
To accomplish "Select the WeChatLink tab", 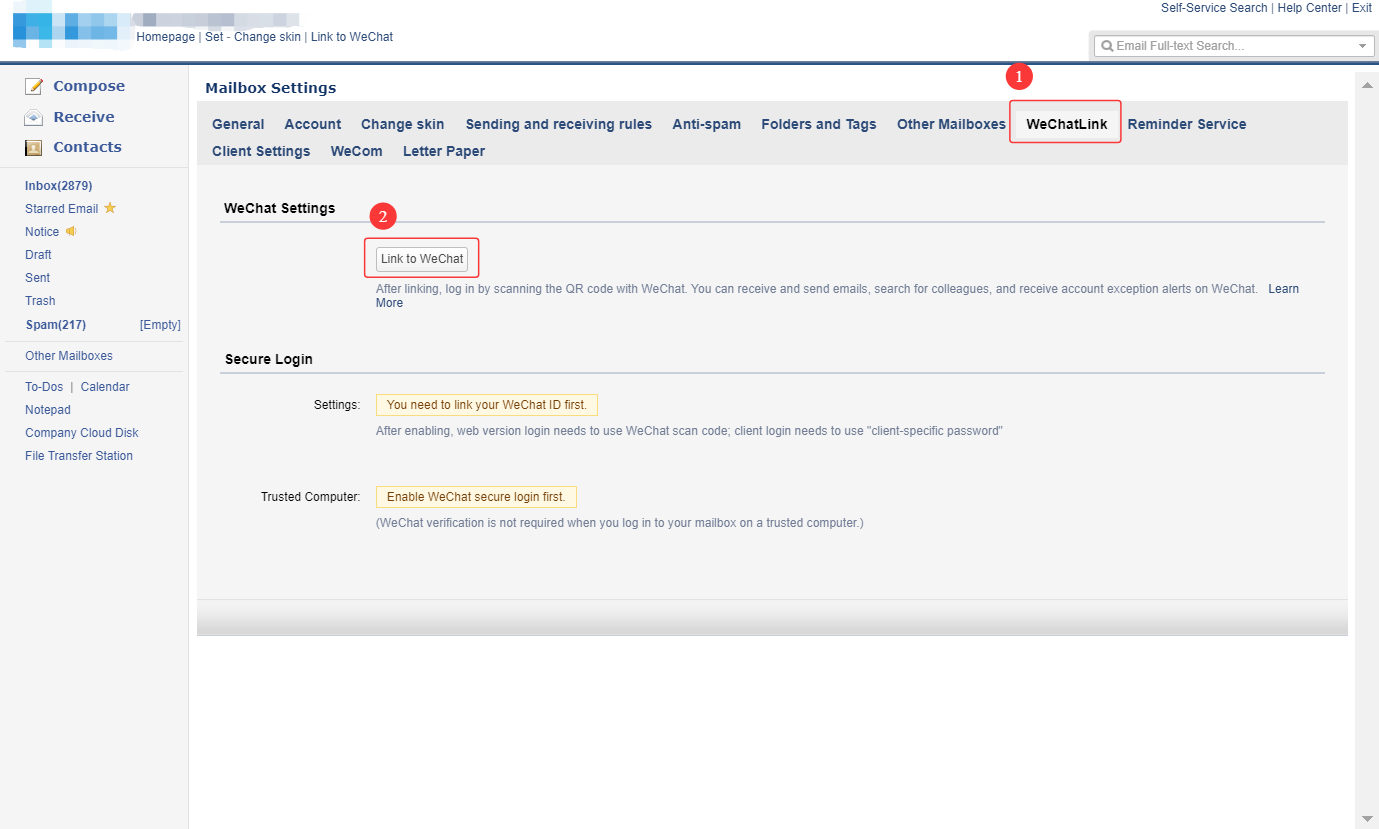I will (x=1067, y=124).
